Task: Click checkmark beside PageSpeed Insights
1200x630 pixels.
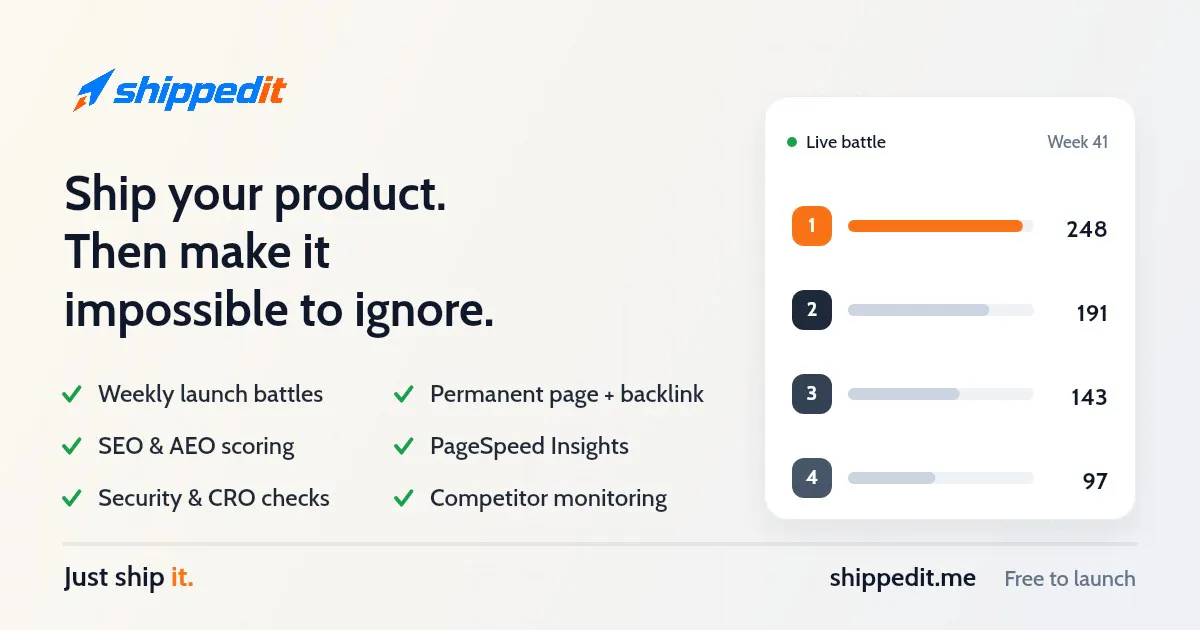Action: tap(404, 447)
